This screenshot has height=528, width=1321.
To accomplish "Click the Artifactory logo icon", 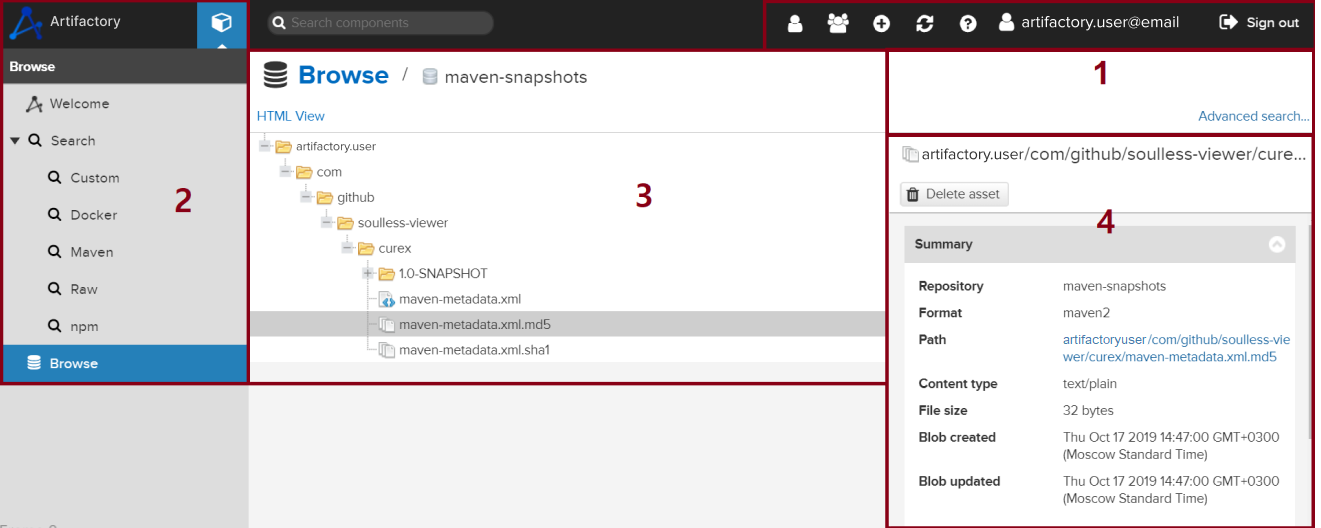I will pyautogui.click(x=24, y=22).
